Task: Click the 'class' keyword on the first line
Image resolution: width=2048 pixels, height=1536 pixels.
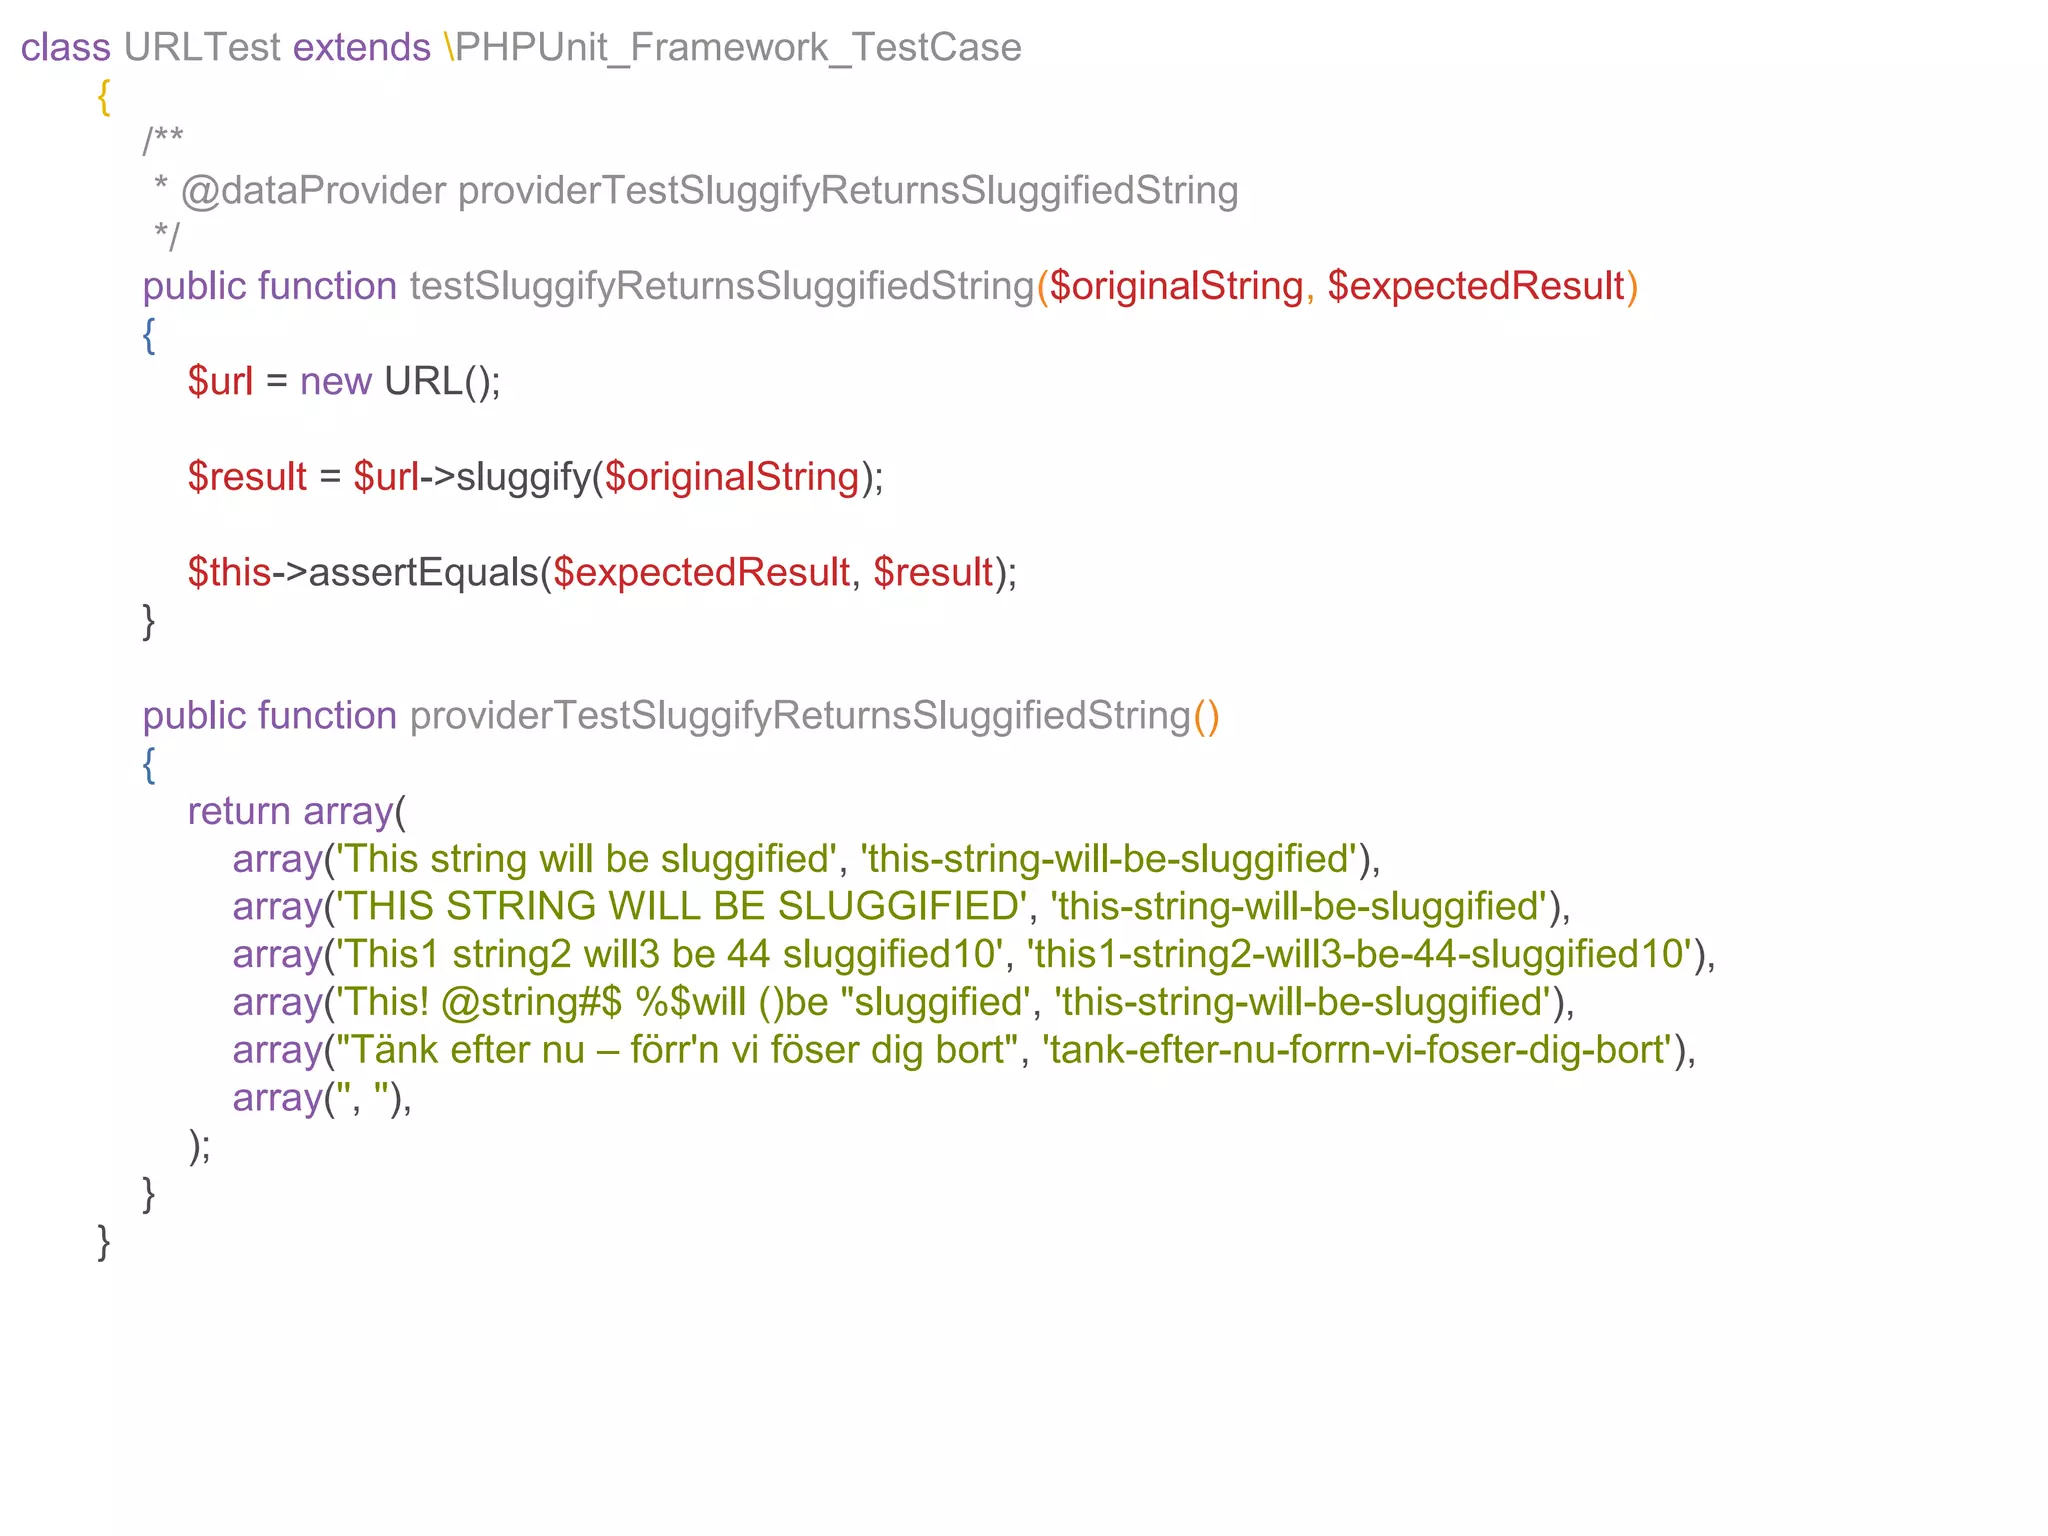Action: pos(66,47)
